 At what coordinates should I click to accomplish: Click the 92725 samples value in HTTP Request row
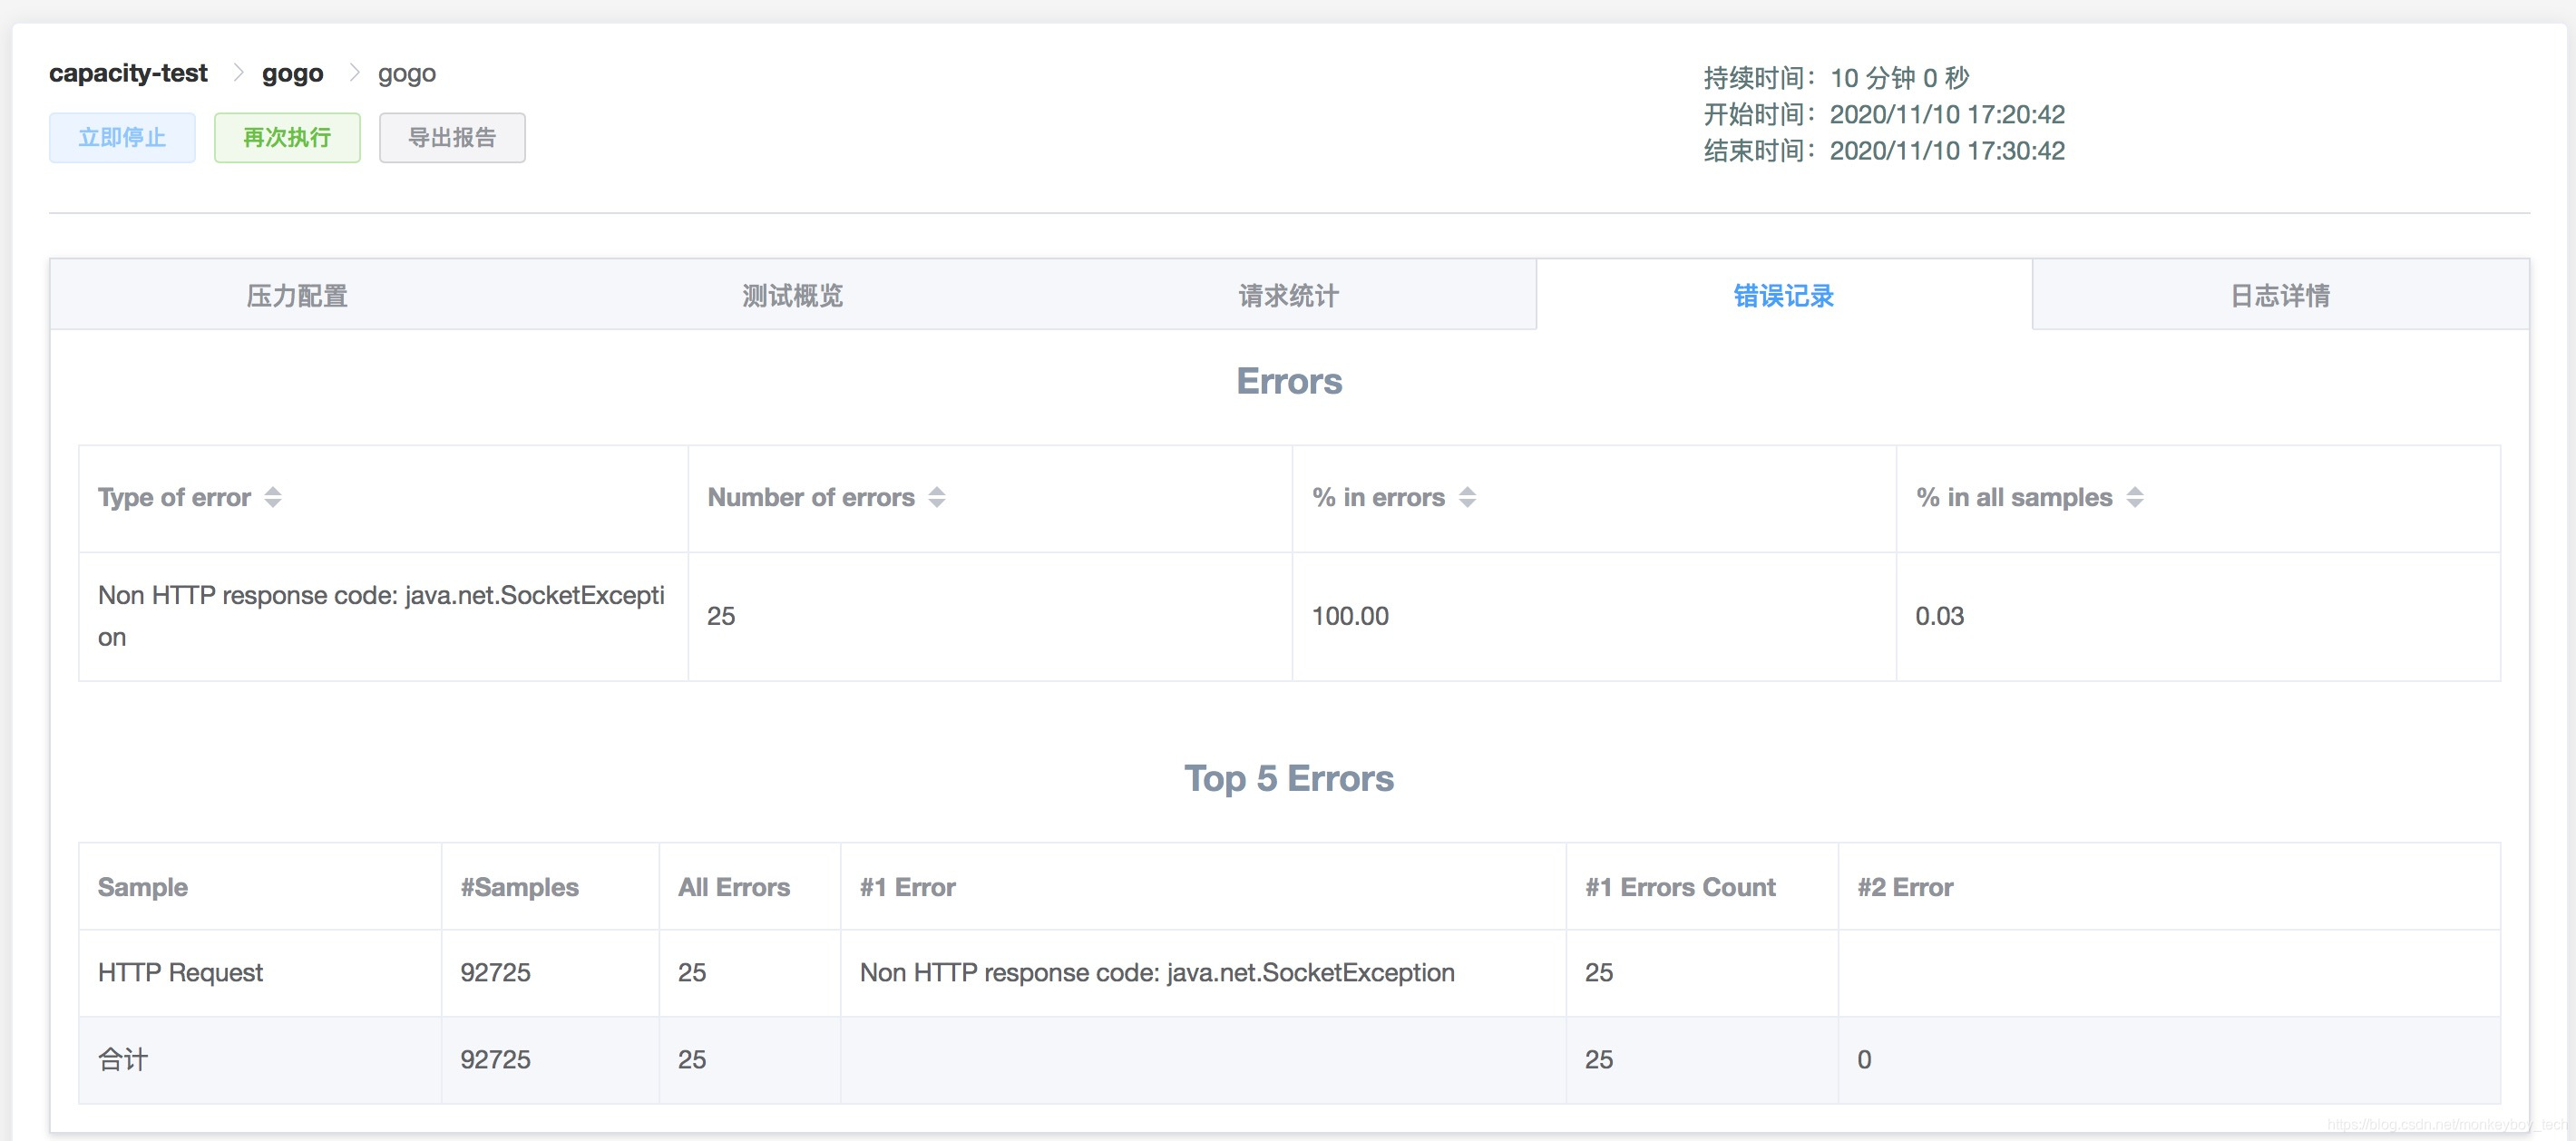[495, 972]
